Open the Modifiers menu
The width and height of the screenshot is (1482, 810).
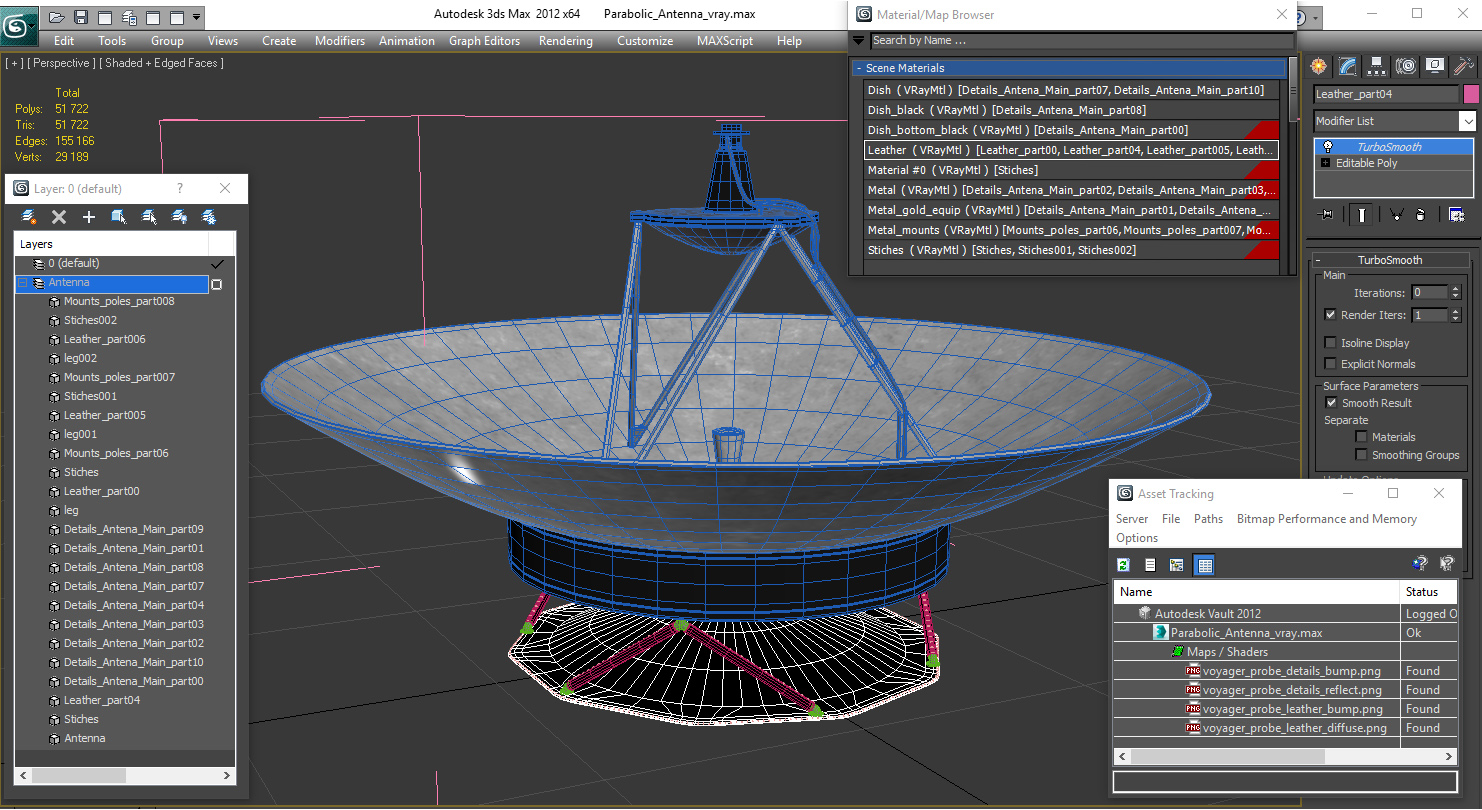pos(340,41)
